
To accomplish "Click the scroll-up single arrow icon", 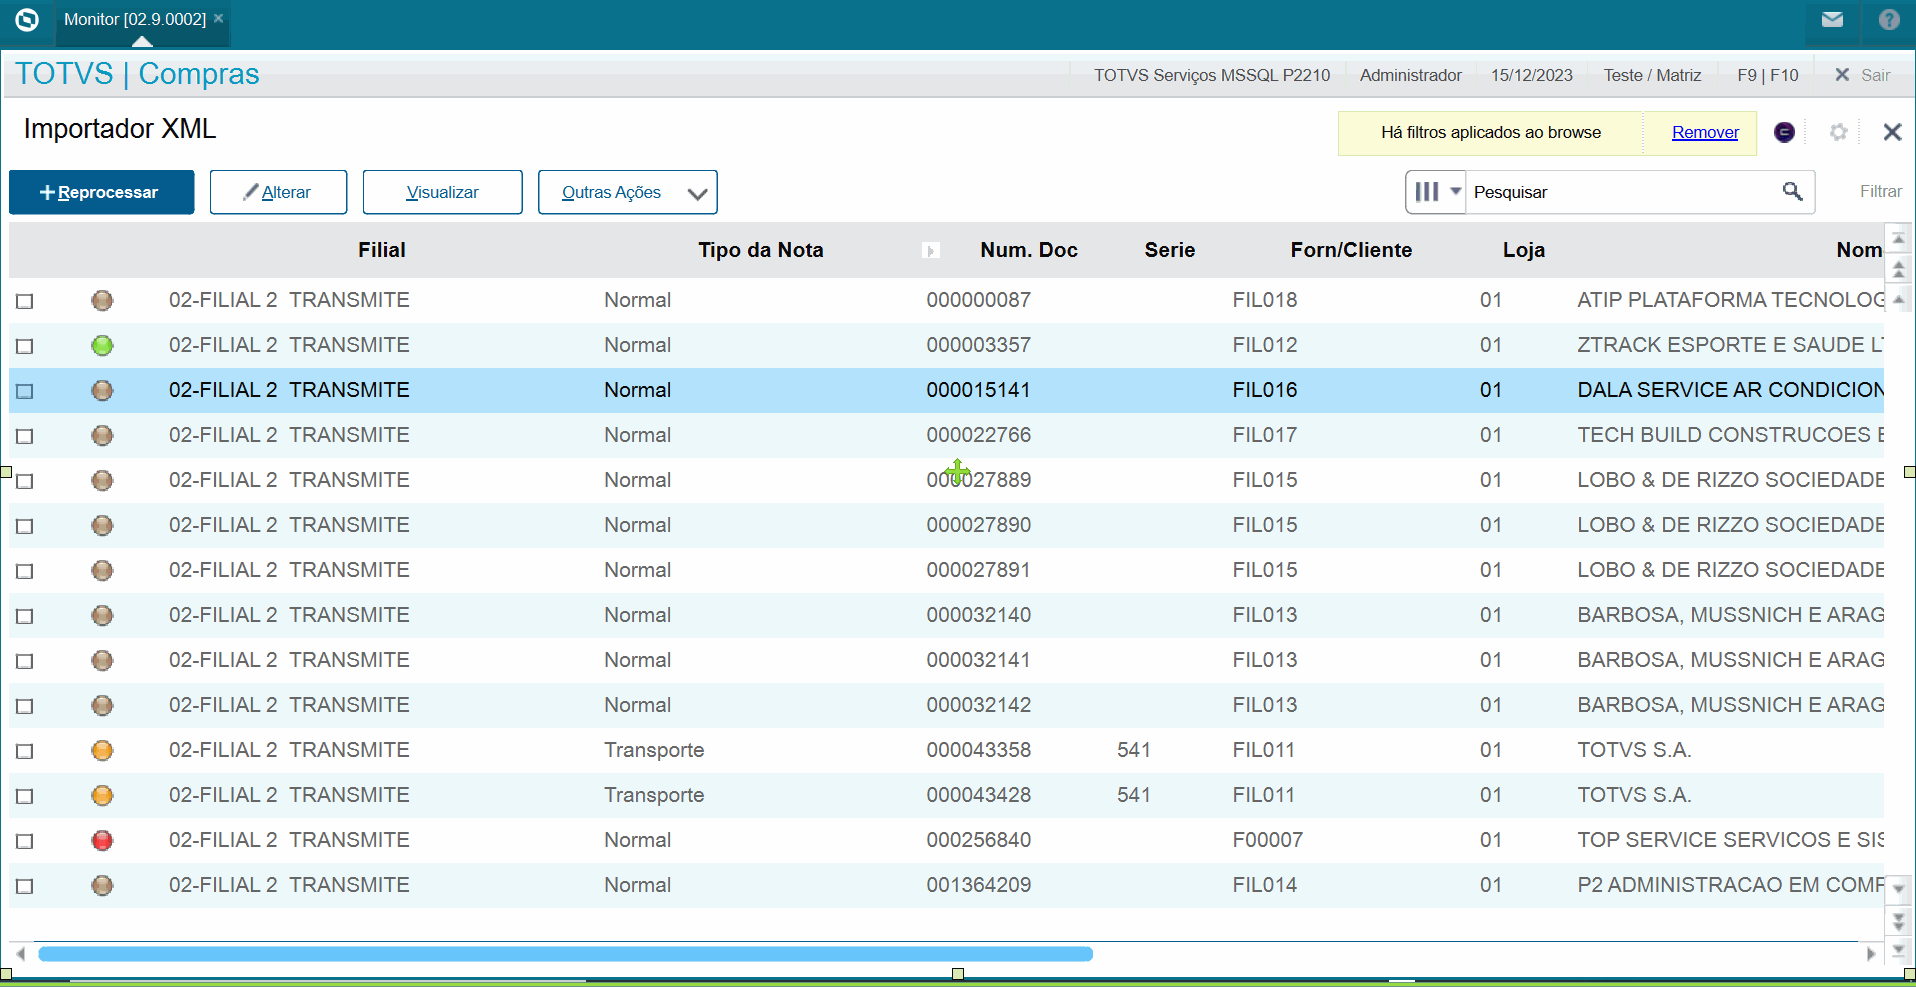I will [x=1898, y=299].
